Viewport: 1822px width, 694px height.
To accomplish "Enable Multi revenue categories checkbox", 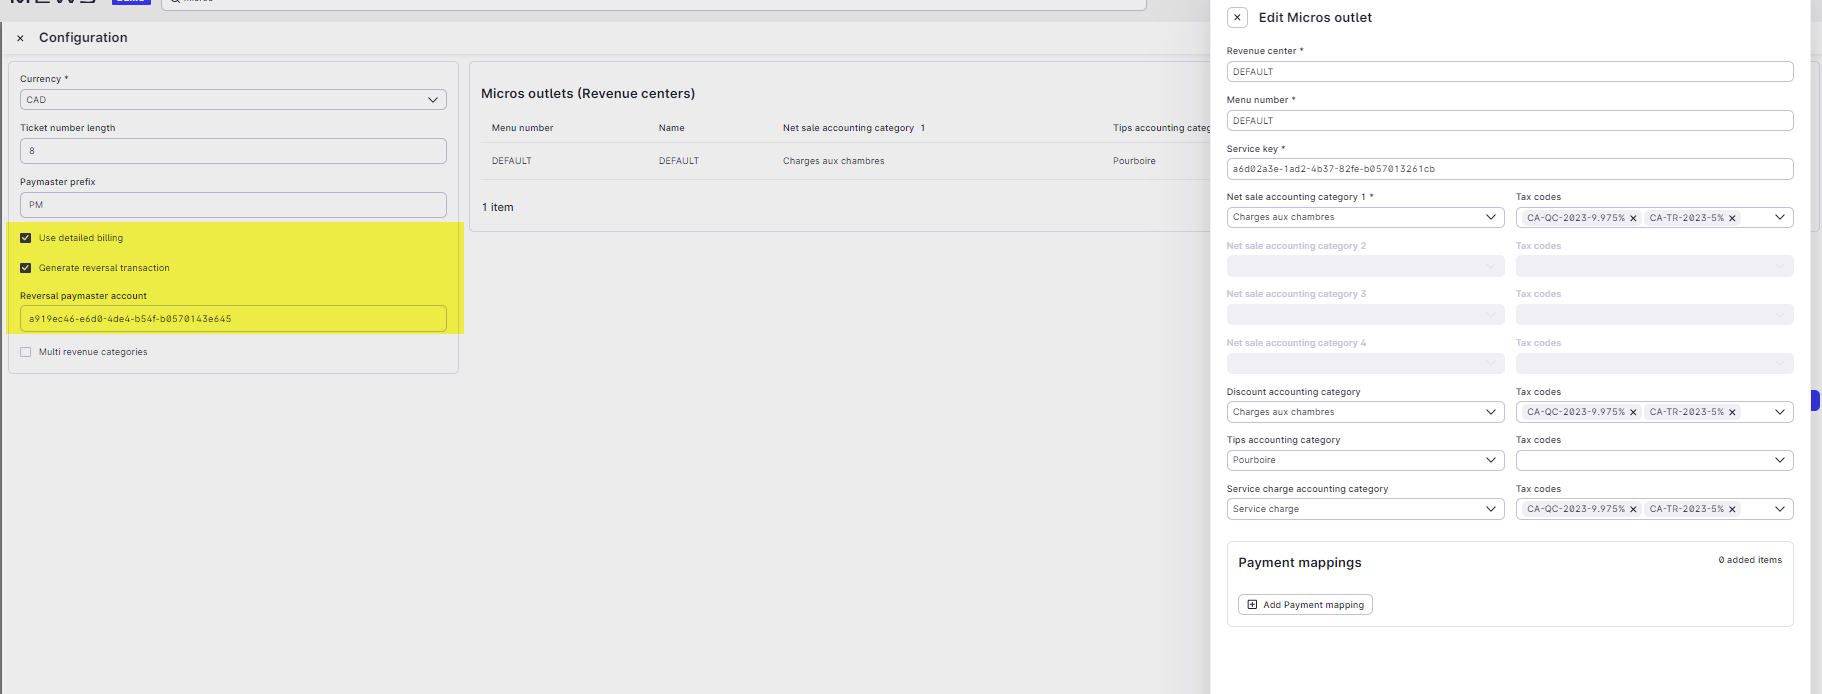I will (x=26, y=352).
